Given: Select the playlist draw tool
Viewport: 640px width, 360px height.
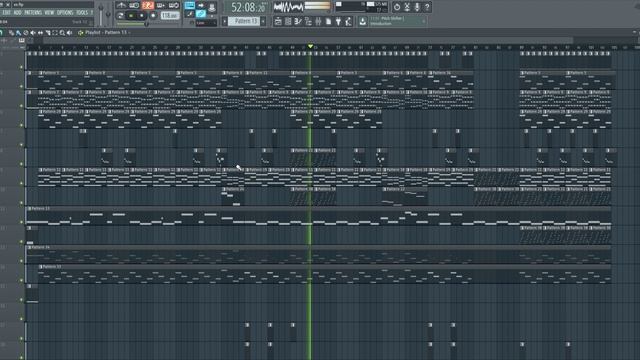Looking at the screenshot, I should (x=11, y=33).
